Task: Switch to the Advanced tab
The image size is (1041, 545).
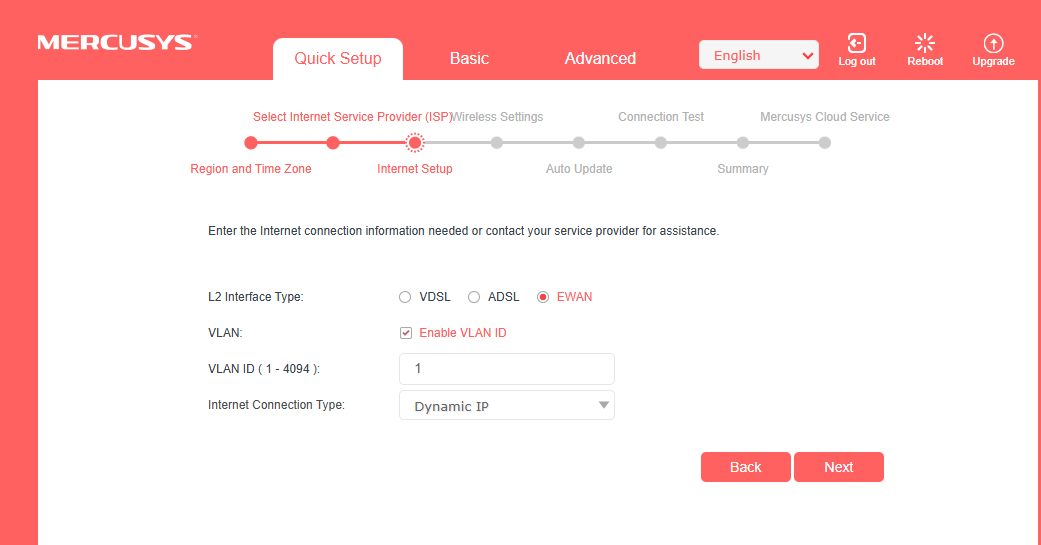Action: [x=600, y=58]
